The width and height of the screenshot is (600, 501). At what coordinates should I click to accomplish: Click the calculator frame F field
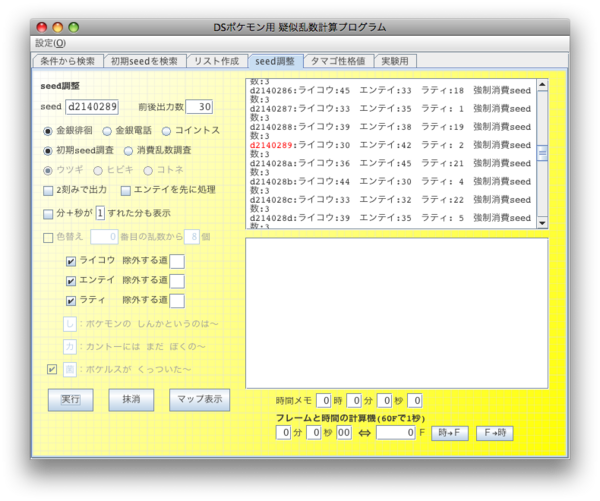point(396,433)
